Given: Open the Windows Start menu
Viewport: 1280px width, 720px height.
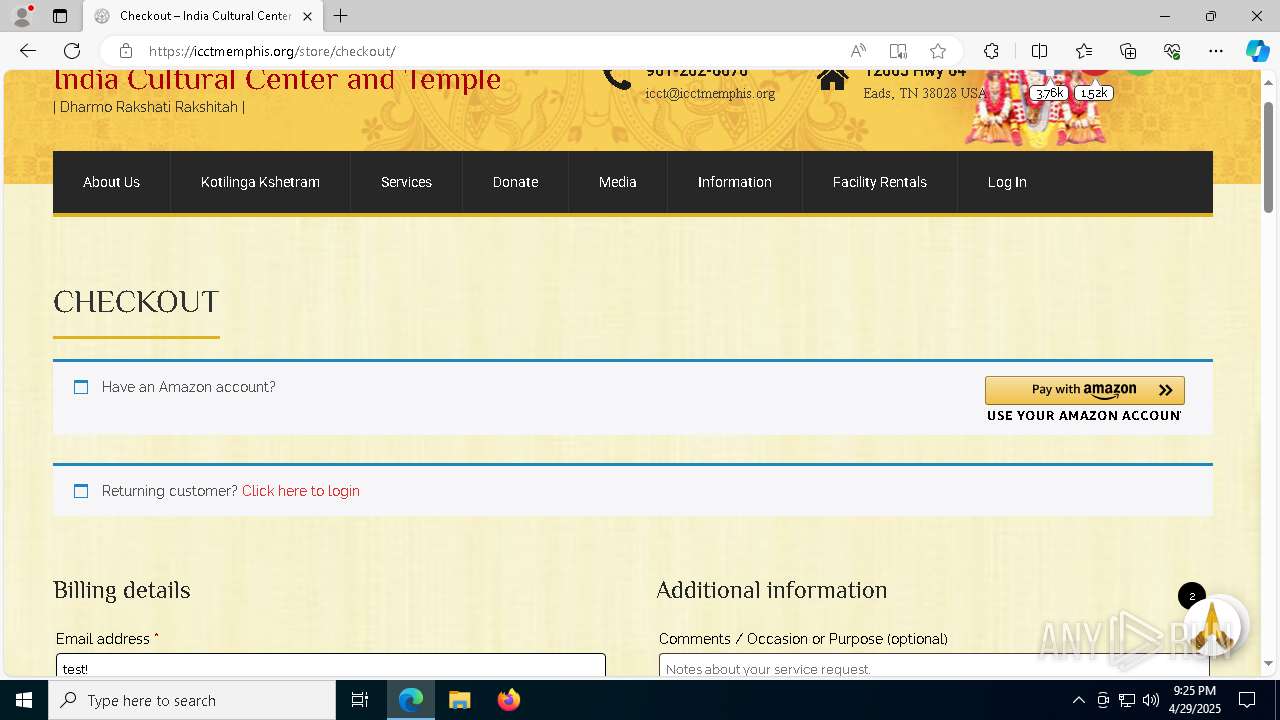Looking at the screenshot, I should [24, 700].
